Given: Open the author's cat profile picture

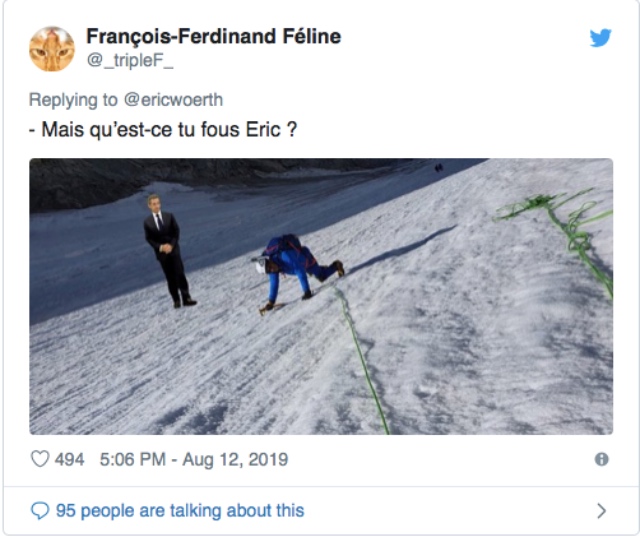Looking at the screenshot, I should 52,49.
